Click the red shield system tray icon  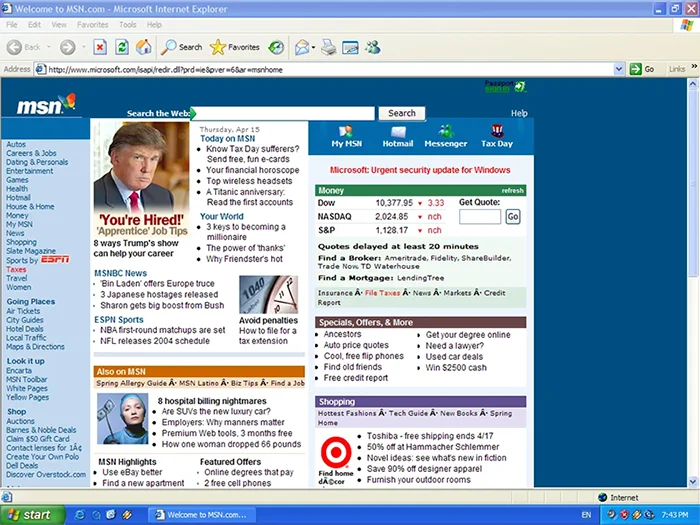(x=625, y=515)
